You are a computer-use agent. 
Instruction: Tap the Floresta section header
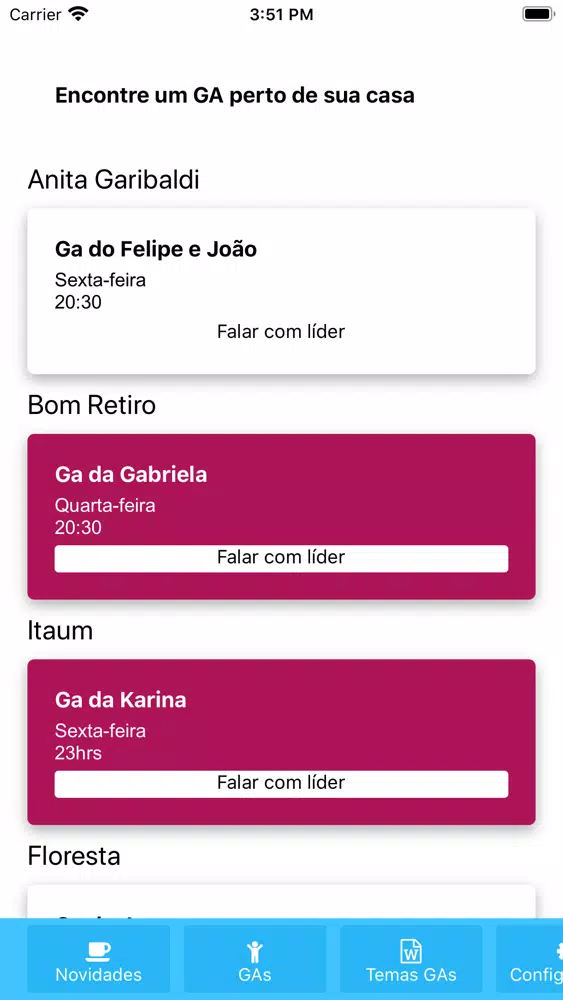coord(74,857)
